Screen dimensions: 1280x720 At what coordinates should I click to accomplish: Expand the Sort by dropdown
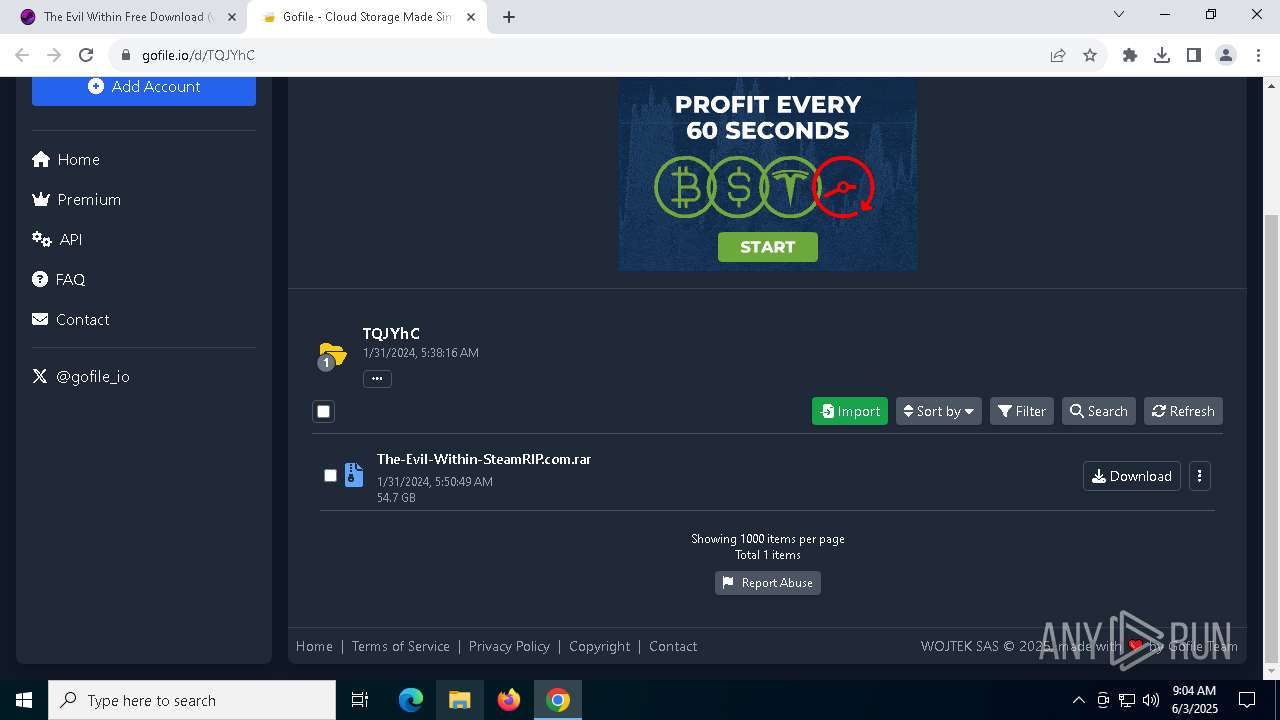pos(938,411)
